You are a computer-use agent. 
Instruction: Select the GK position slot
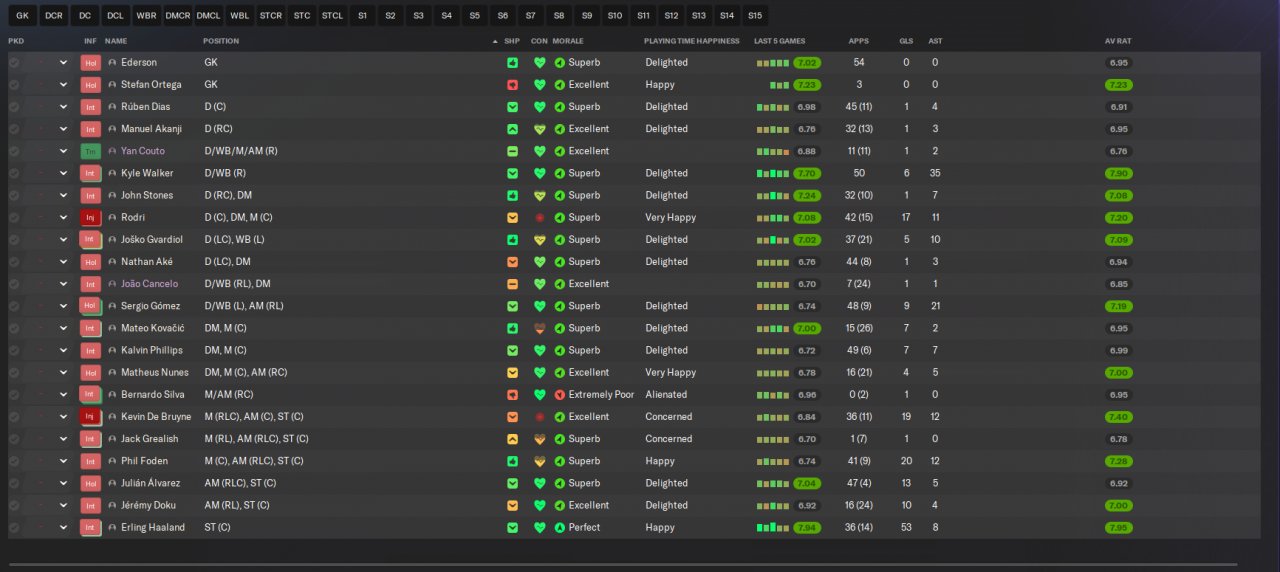pos(23,16)
